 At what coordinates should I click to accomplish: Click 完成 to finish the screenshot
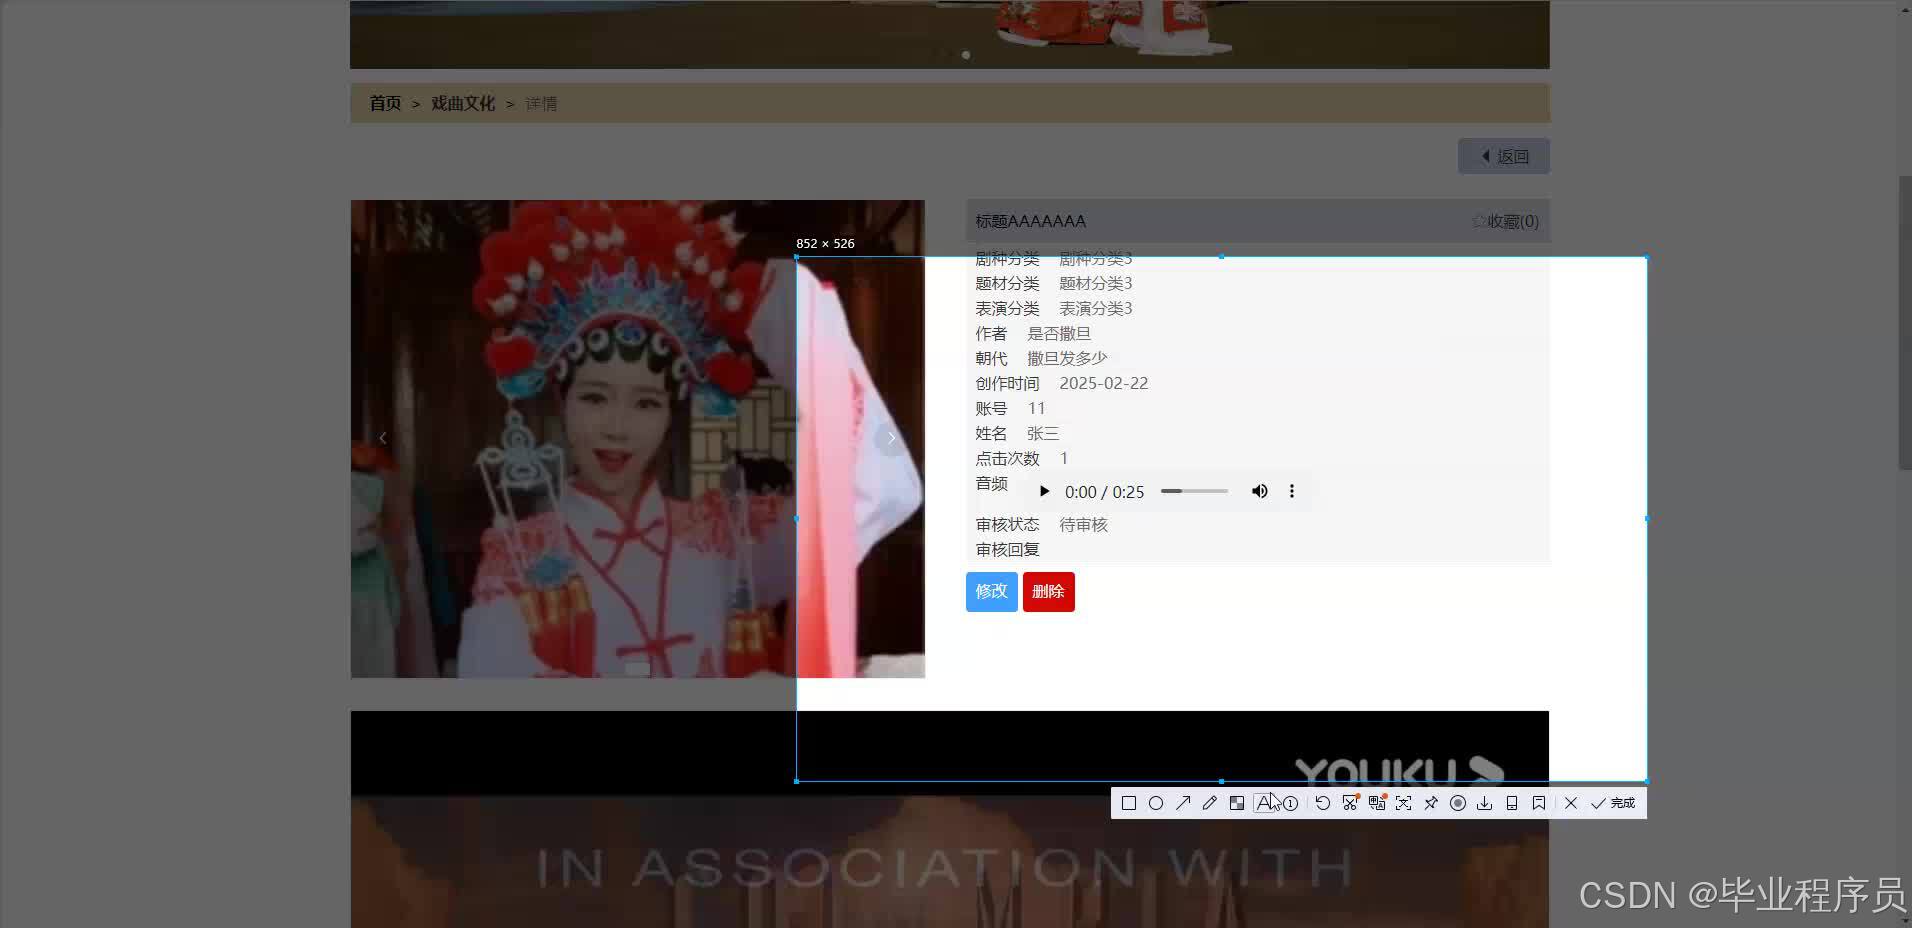click(1613, 803)
